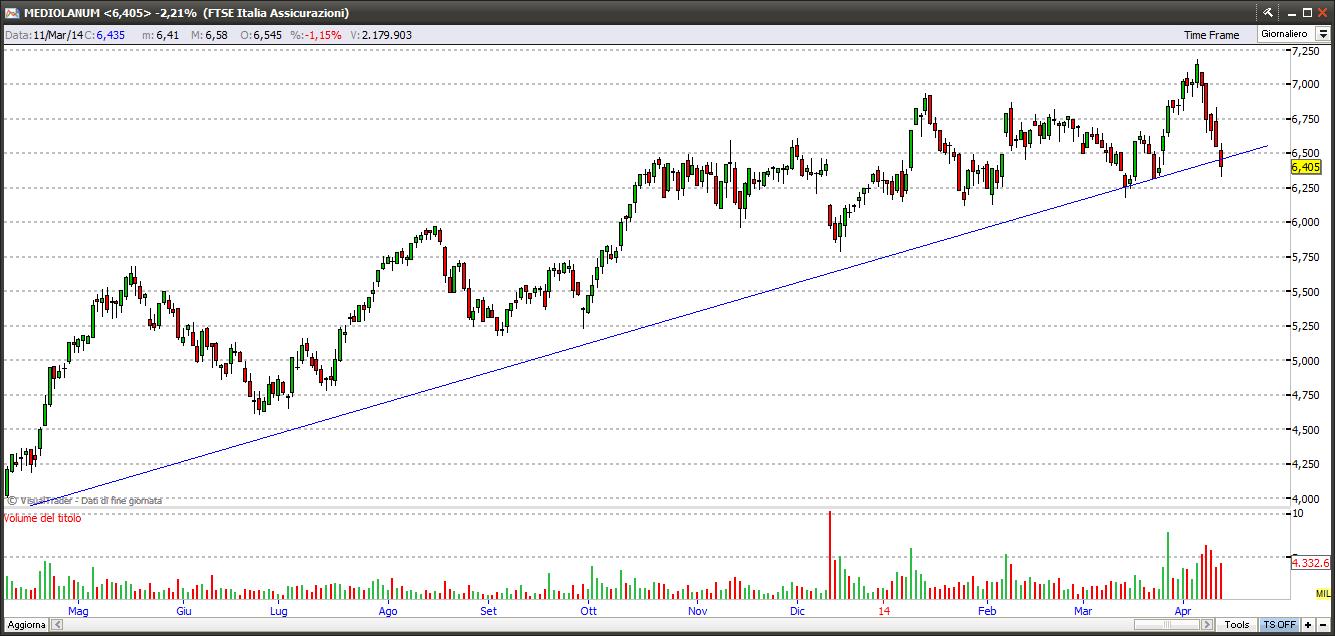Viewport: 1335px width, 636px height.
Task: Click the Mag month label on time axis
Action: tap(78, 611)
